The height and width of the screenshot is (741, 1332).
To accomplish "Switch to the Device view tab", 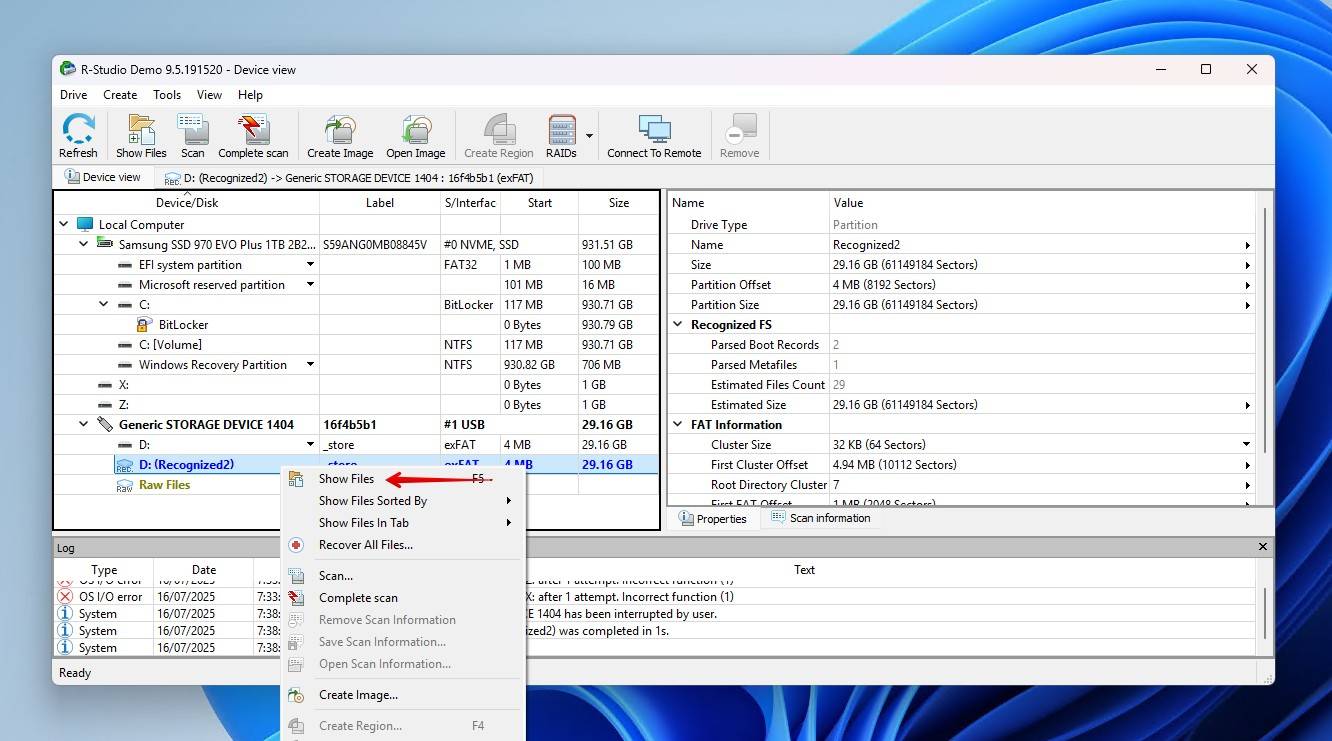I will tap(102, 177).
